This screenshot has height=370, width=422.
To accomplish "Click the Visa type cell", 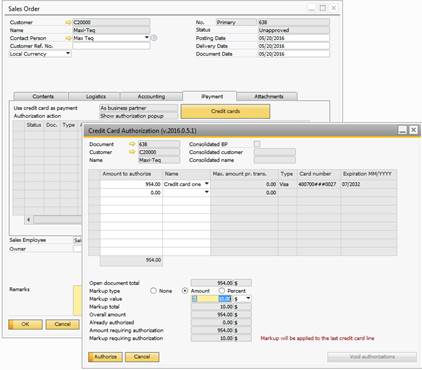I will point(287,184).
